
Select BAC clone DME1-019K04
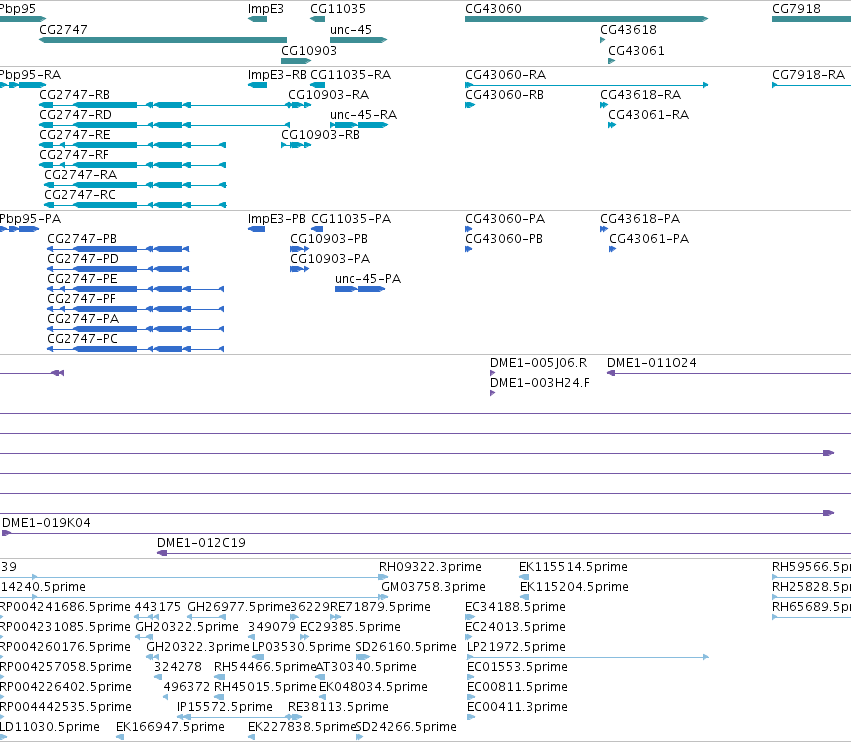(46, 523)
